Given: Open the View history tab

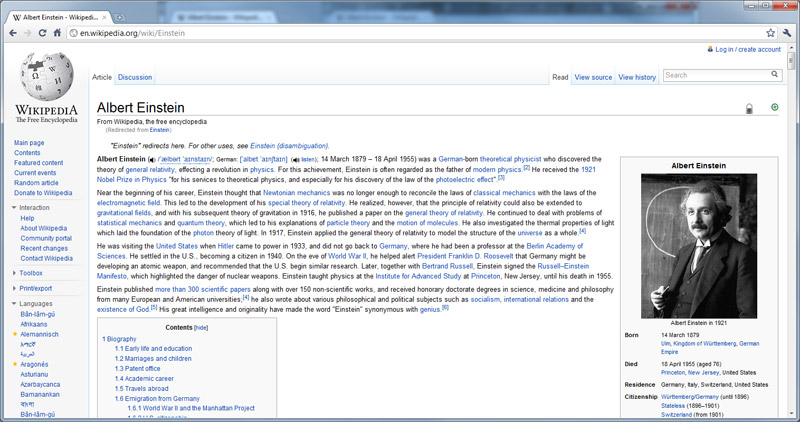Looking at the screenshot, I should click(637, 77).
